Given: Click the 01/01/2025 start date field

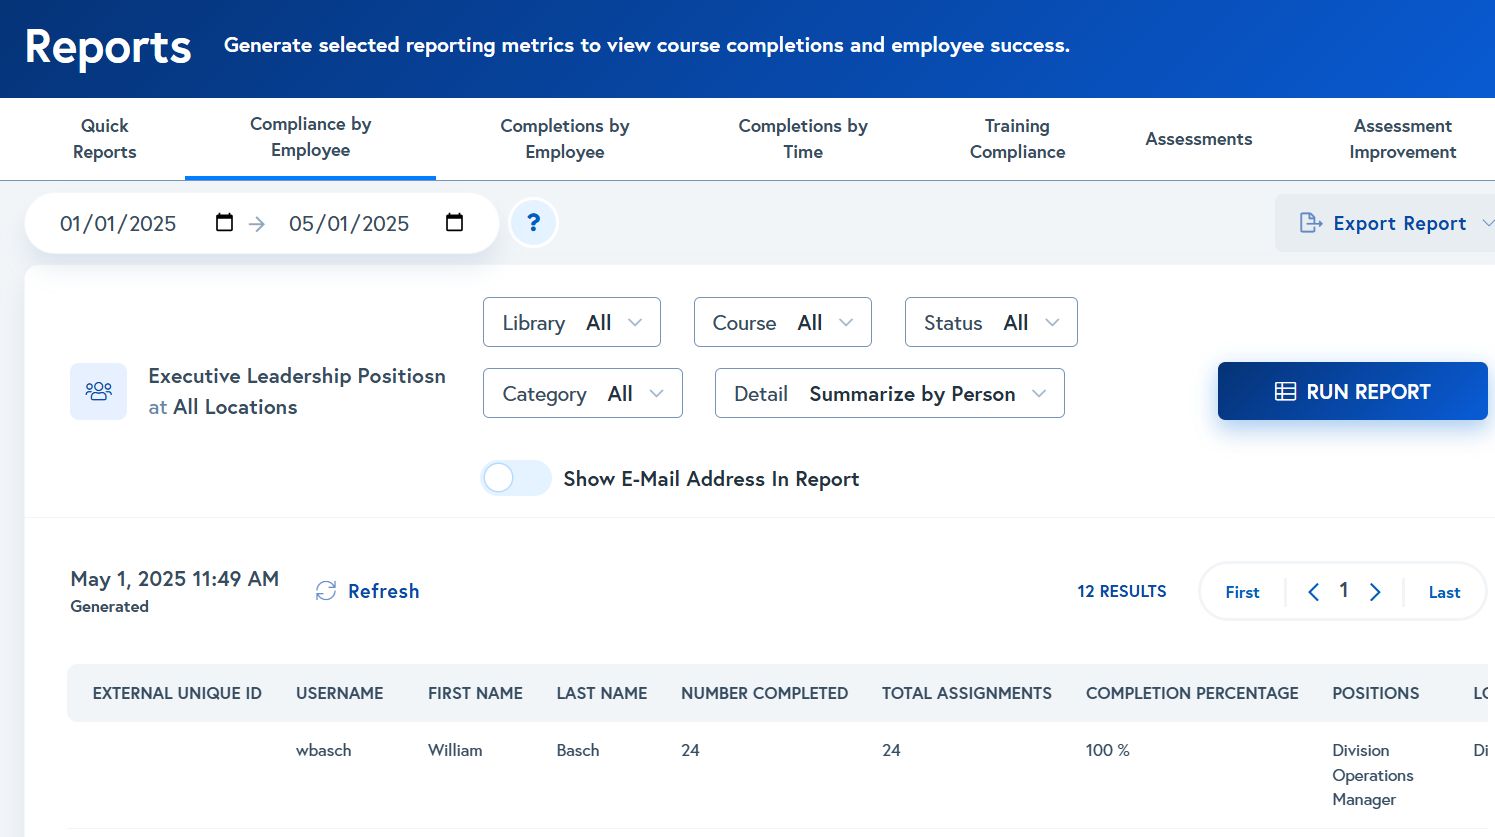Looking at the screenshot, I should point(118,223).
